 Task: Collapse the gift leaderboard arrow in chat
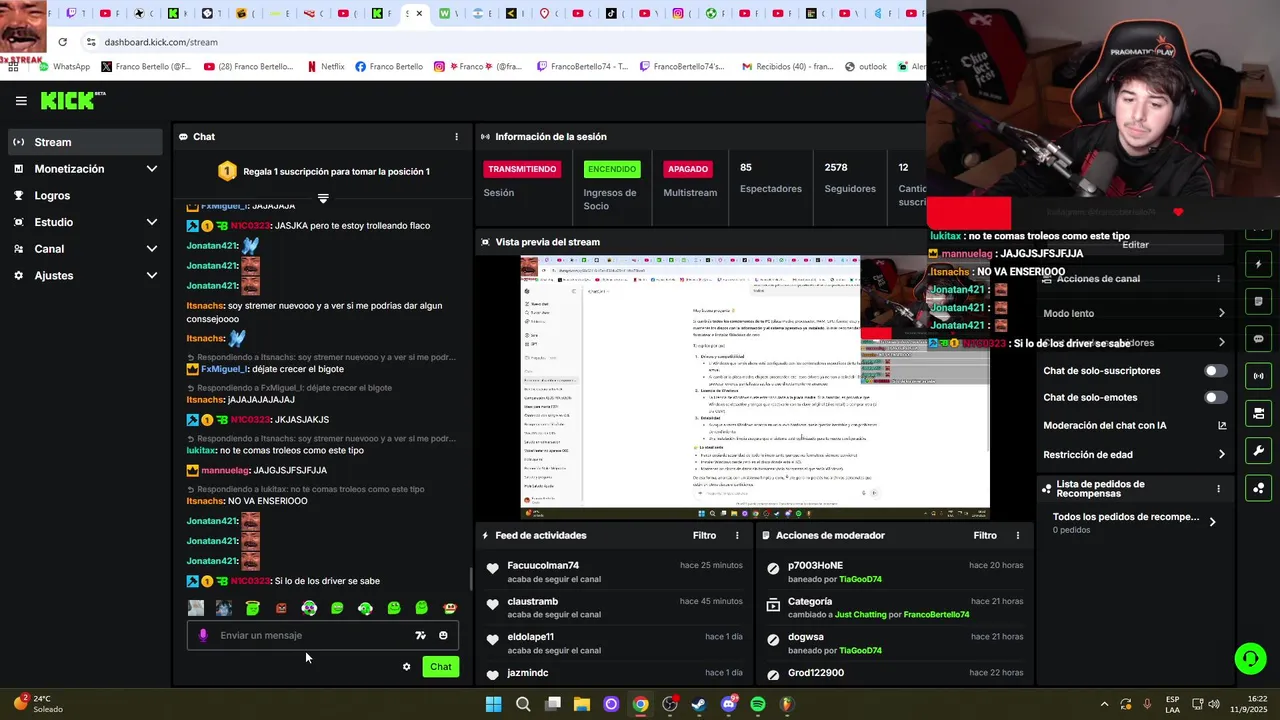(x=322, y=198)
